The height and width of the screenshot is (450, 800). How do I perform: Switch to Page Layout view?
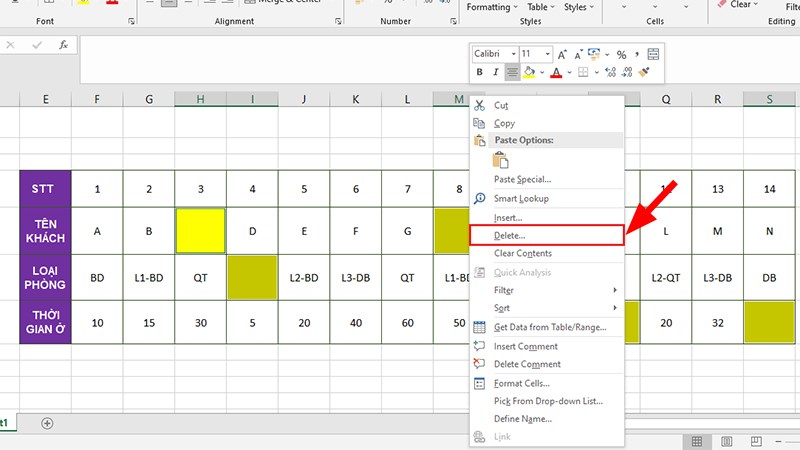point(727,441)
